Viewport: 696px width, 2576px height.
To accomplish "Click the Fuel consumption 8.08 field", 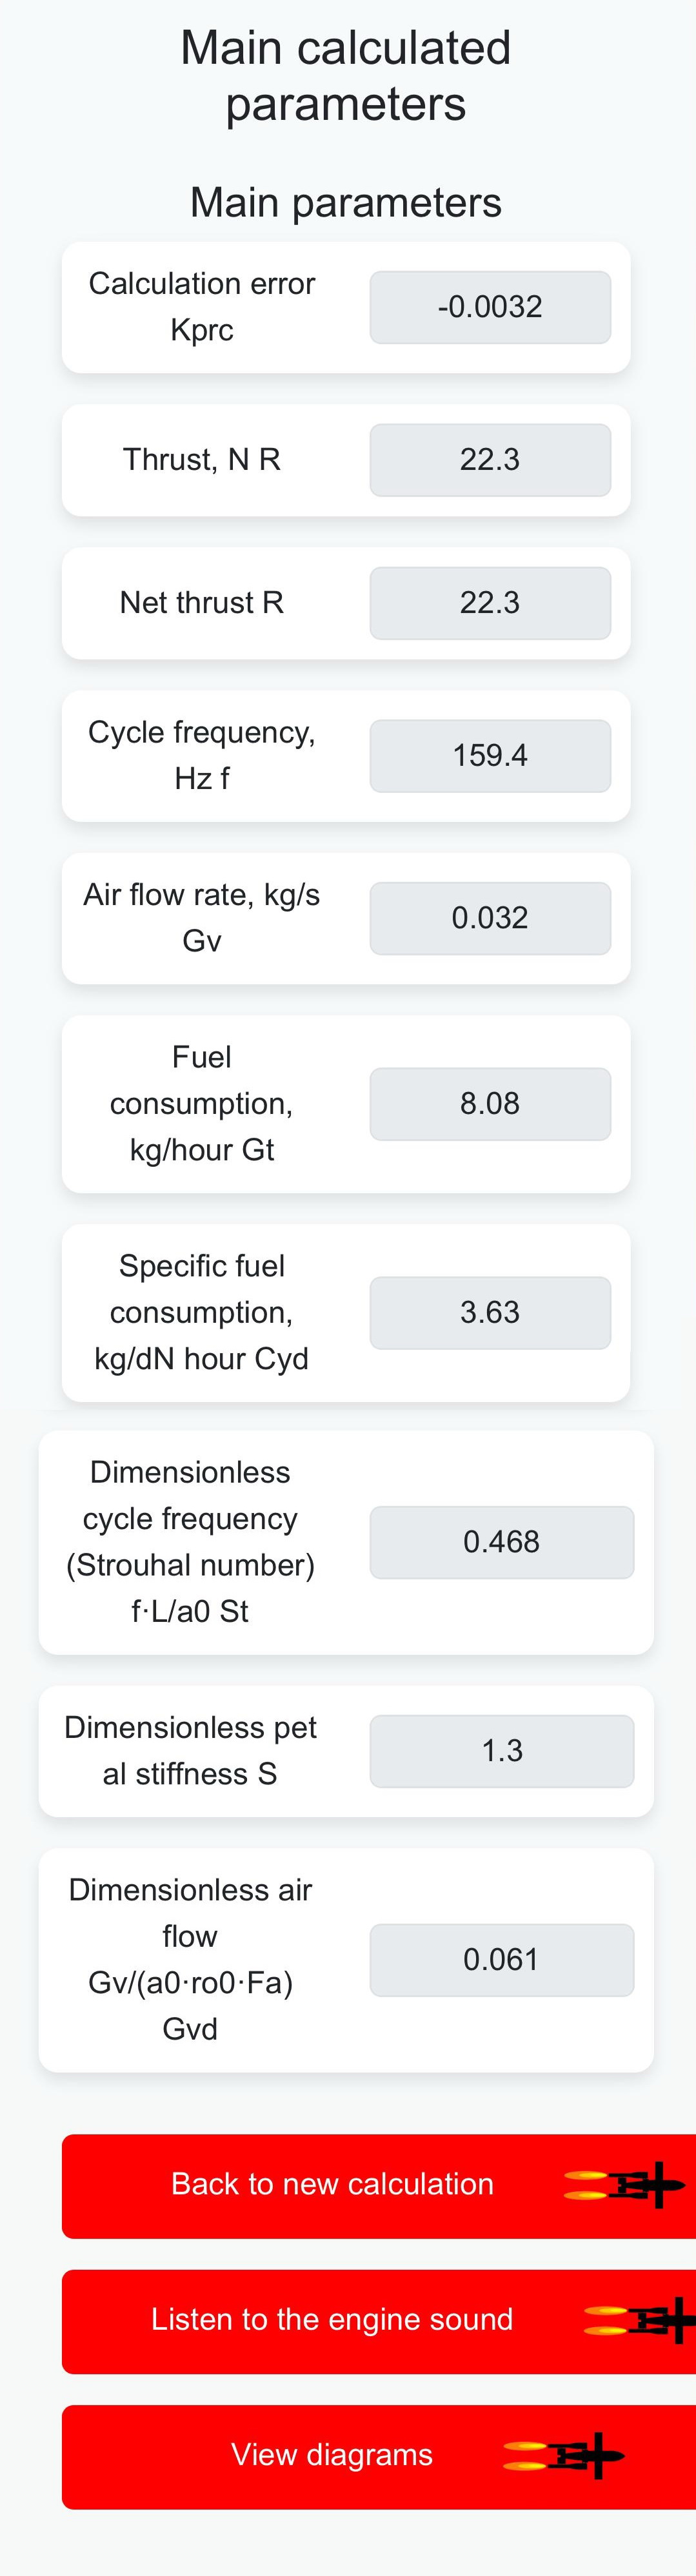I will (x=490, y=1104).
